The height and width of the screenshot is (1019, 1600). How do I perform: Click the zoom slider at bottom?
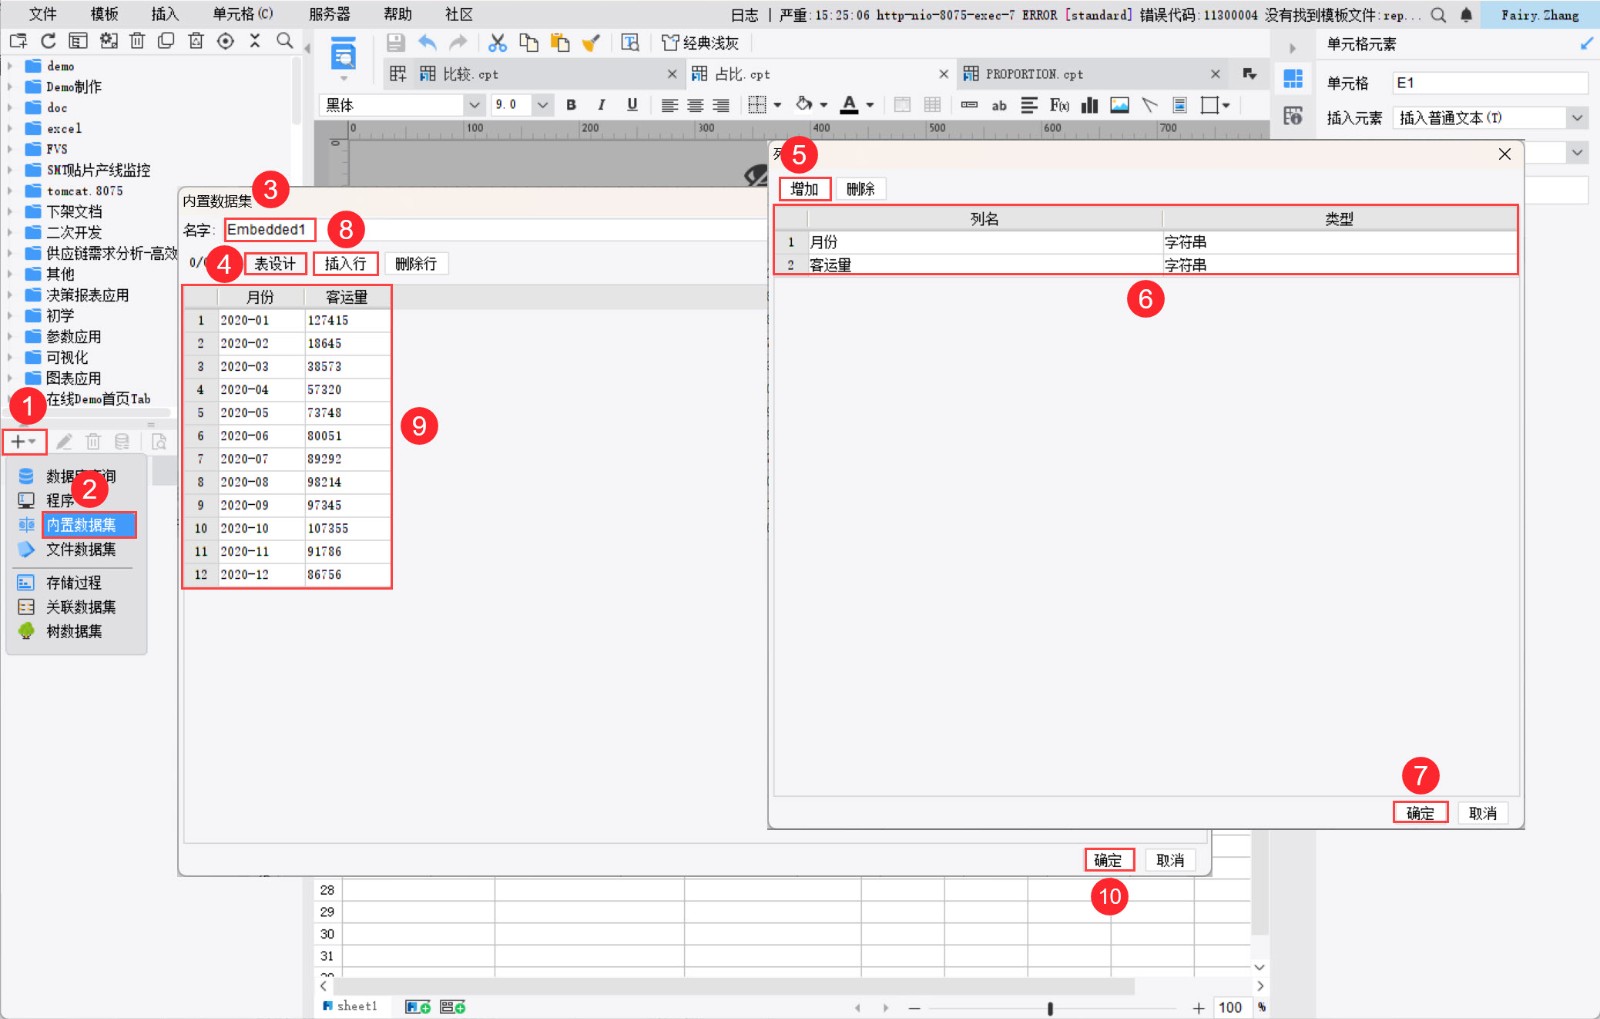coord(1050,1008)
